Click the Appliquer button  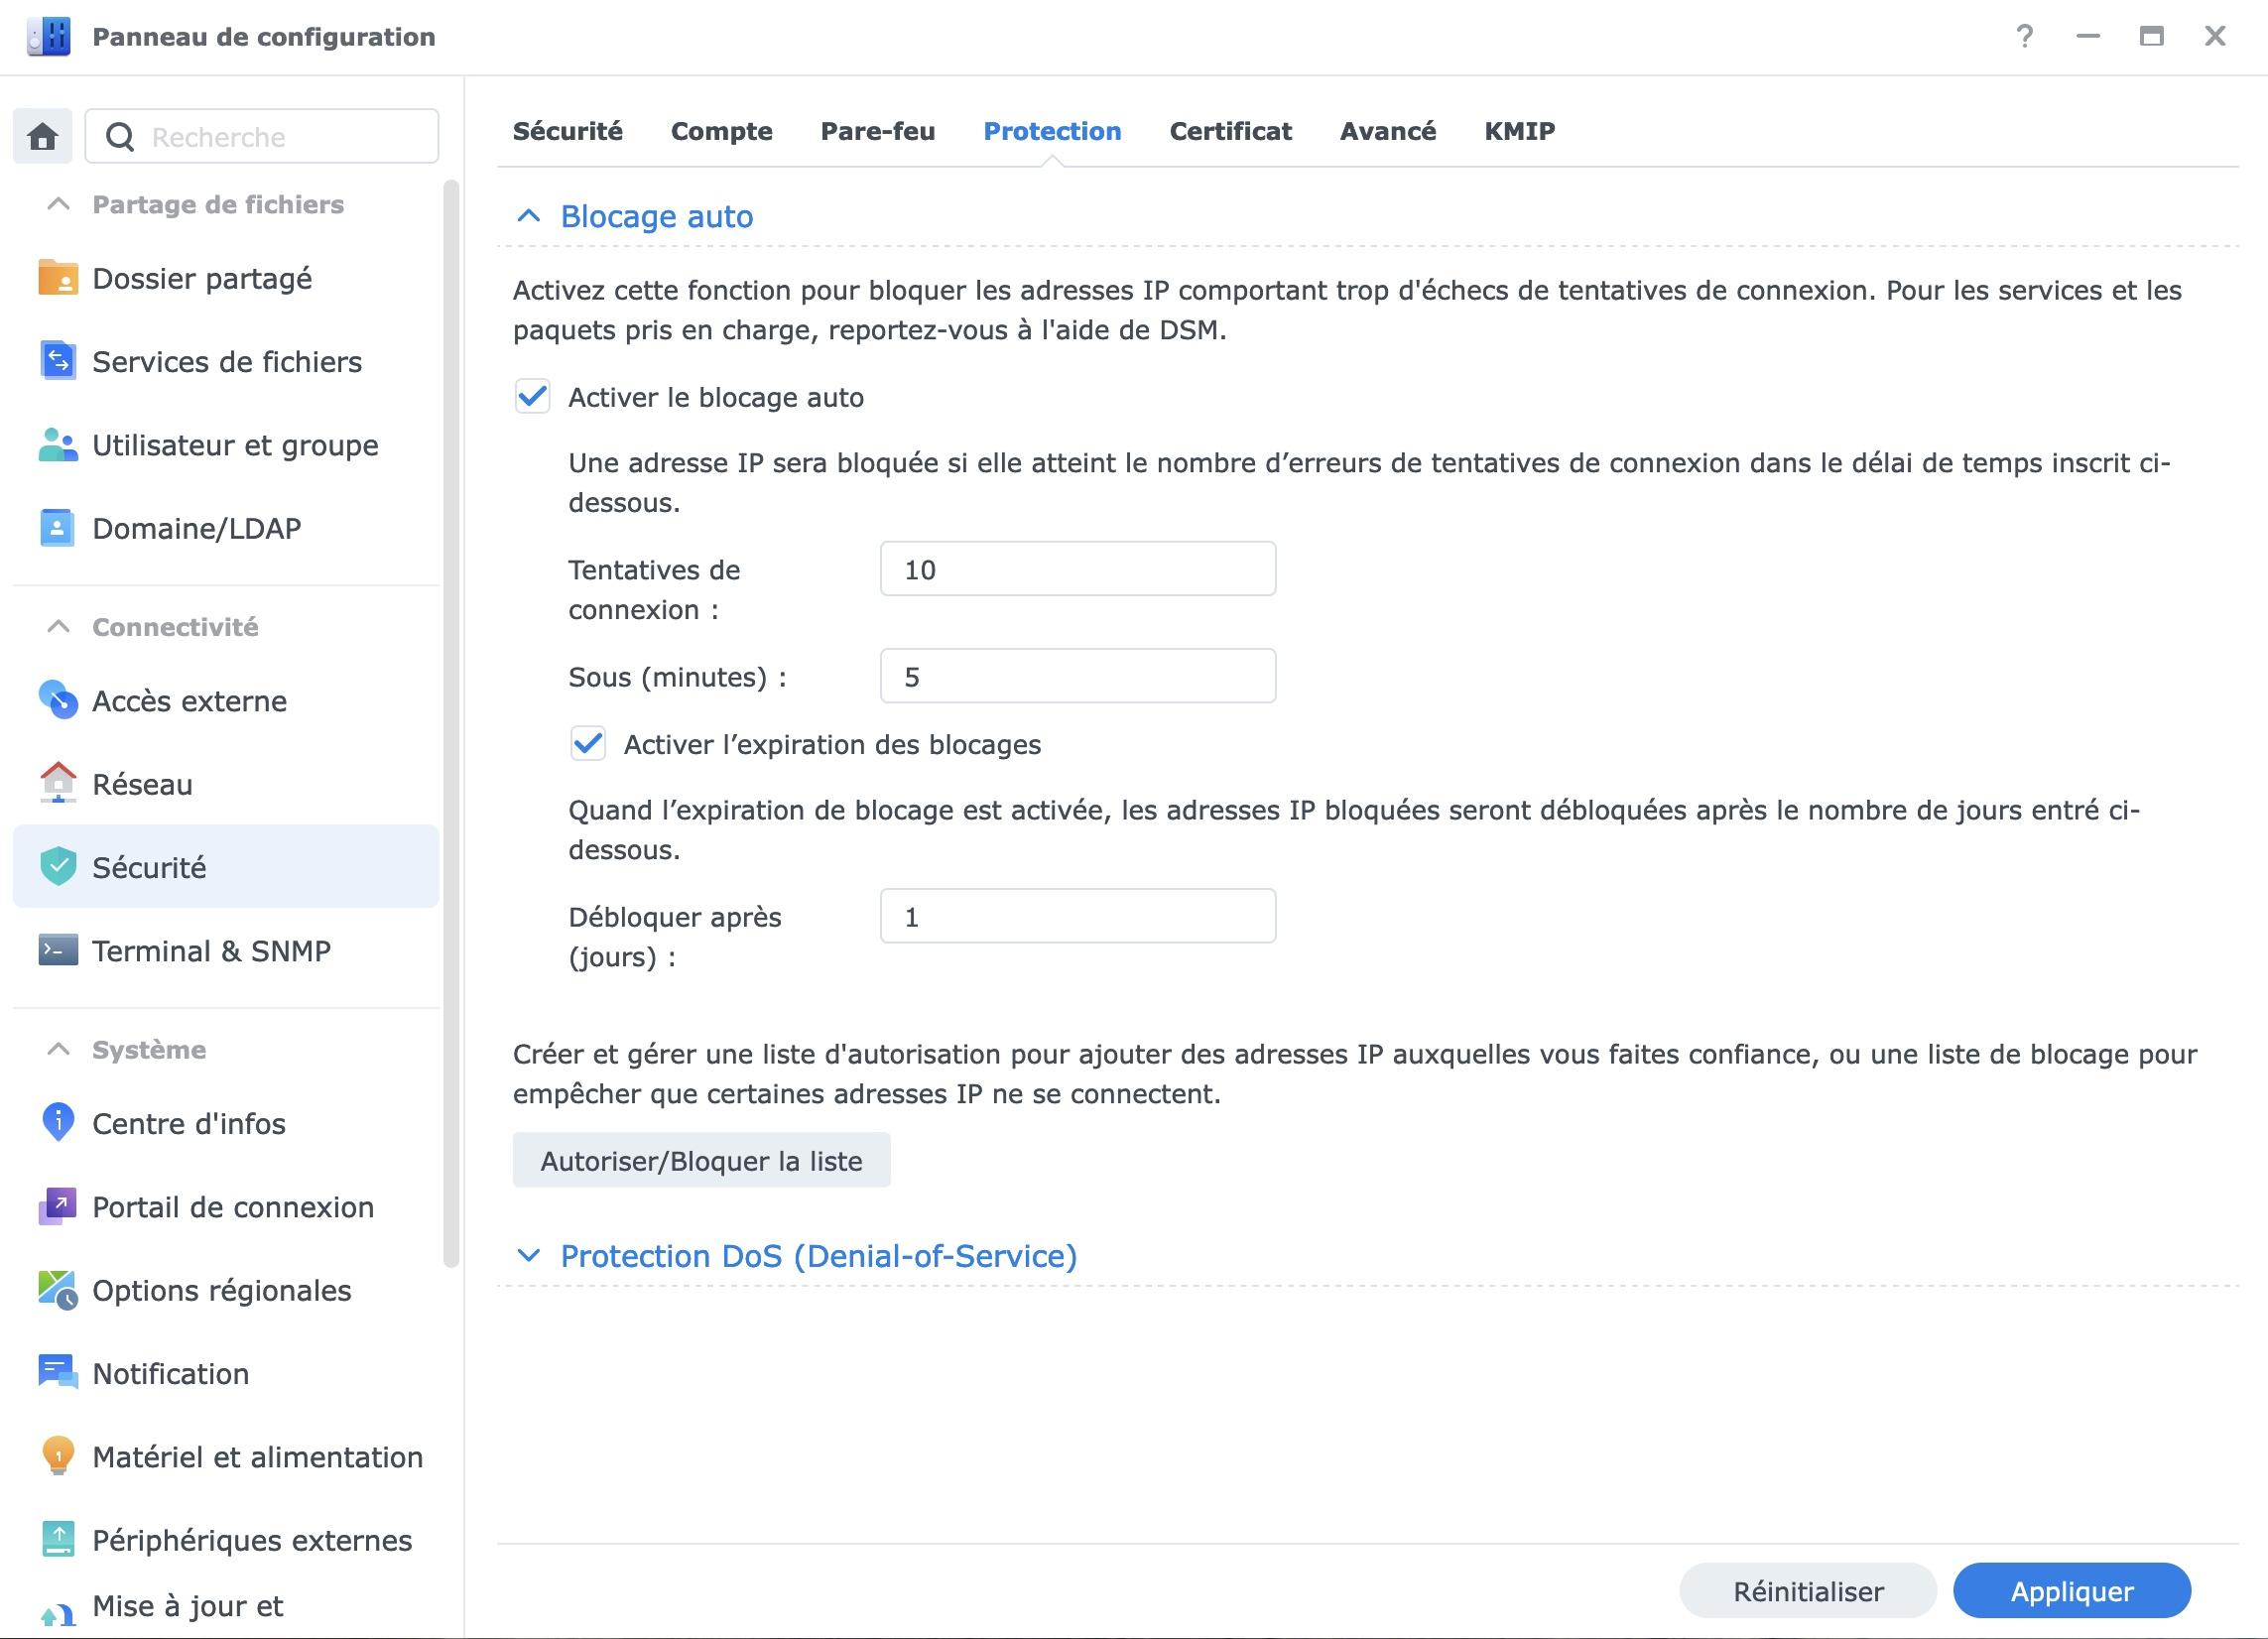(2071, 1591)
